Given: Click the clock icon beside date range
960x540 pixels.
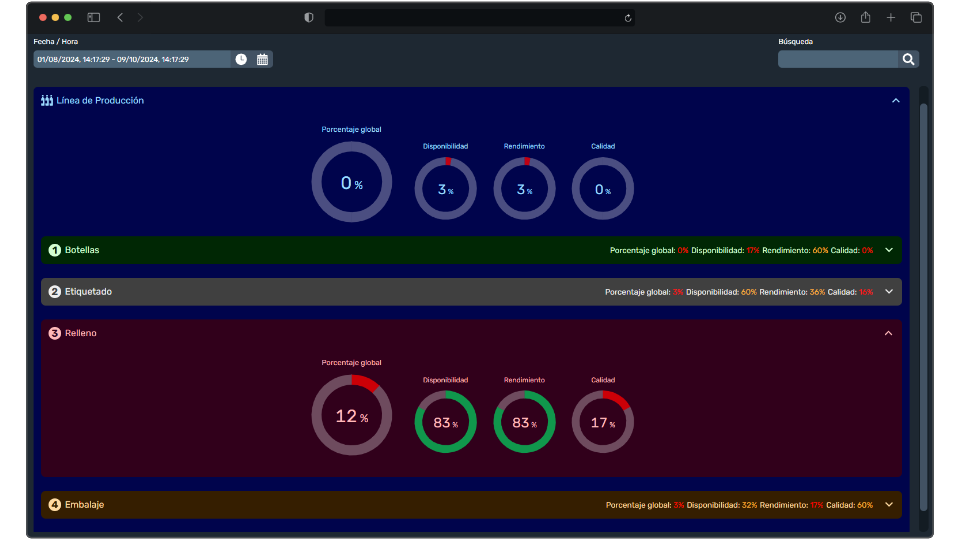Looking at the screenshot, I should (x=241, y=60).
